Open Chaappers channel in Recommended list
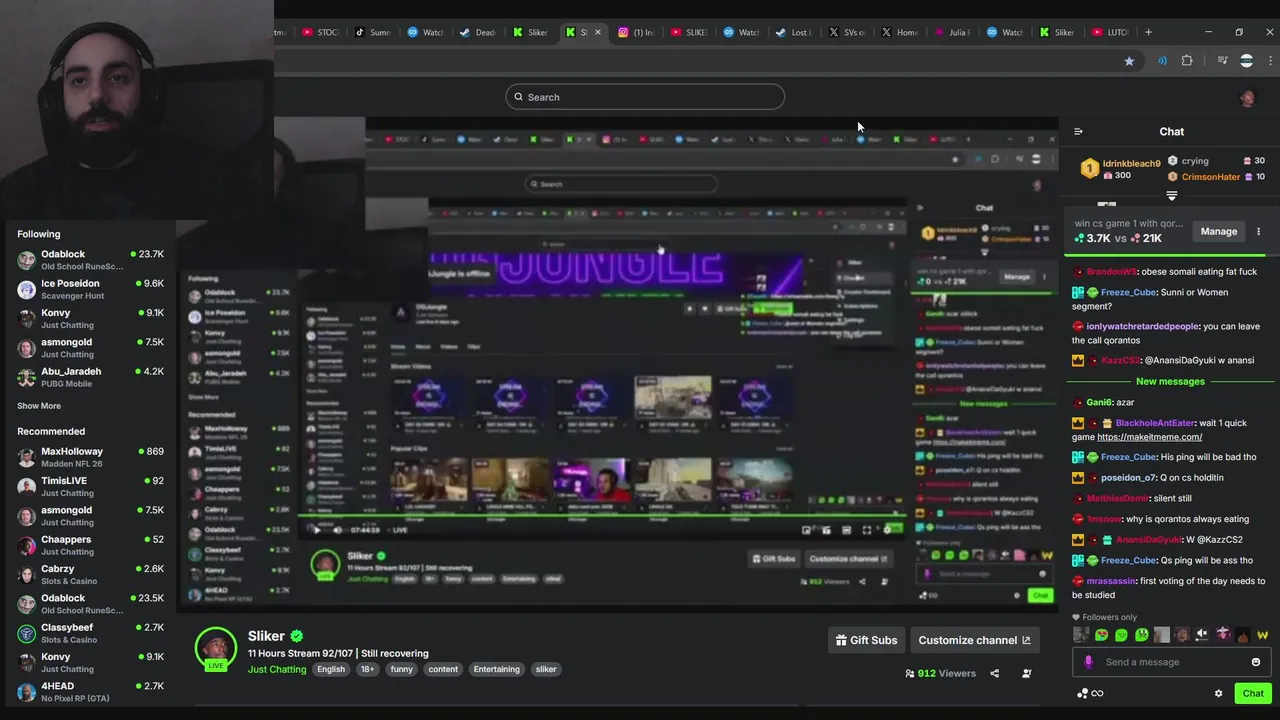The height and width of the screenshot is (720, 1280). click(90, 545)
